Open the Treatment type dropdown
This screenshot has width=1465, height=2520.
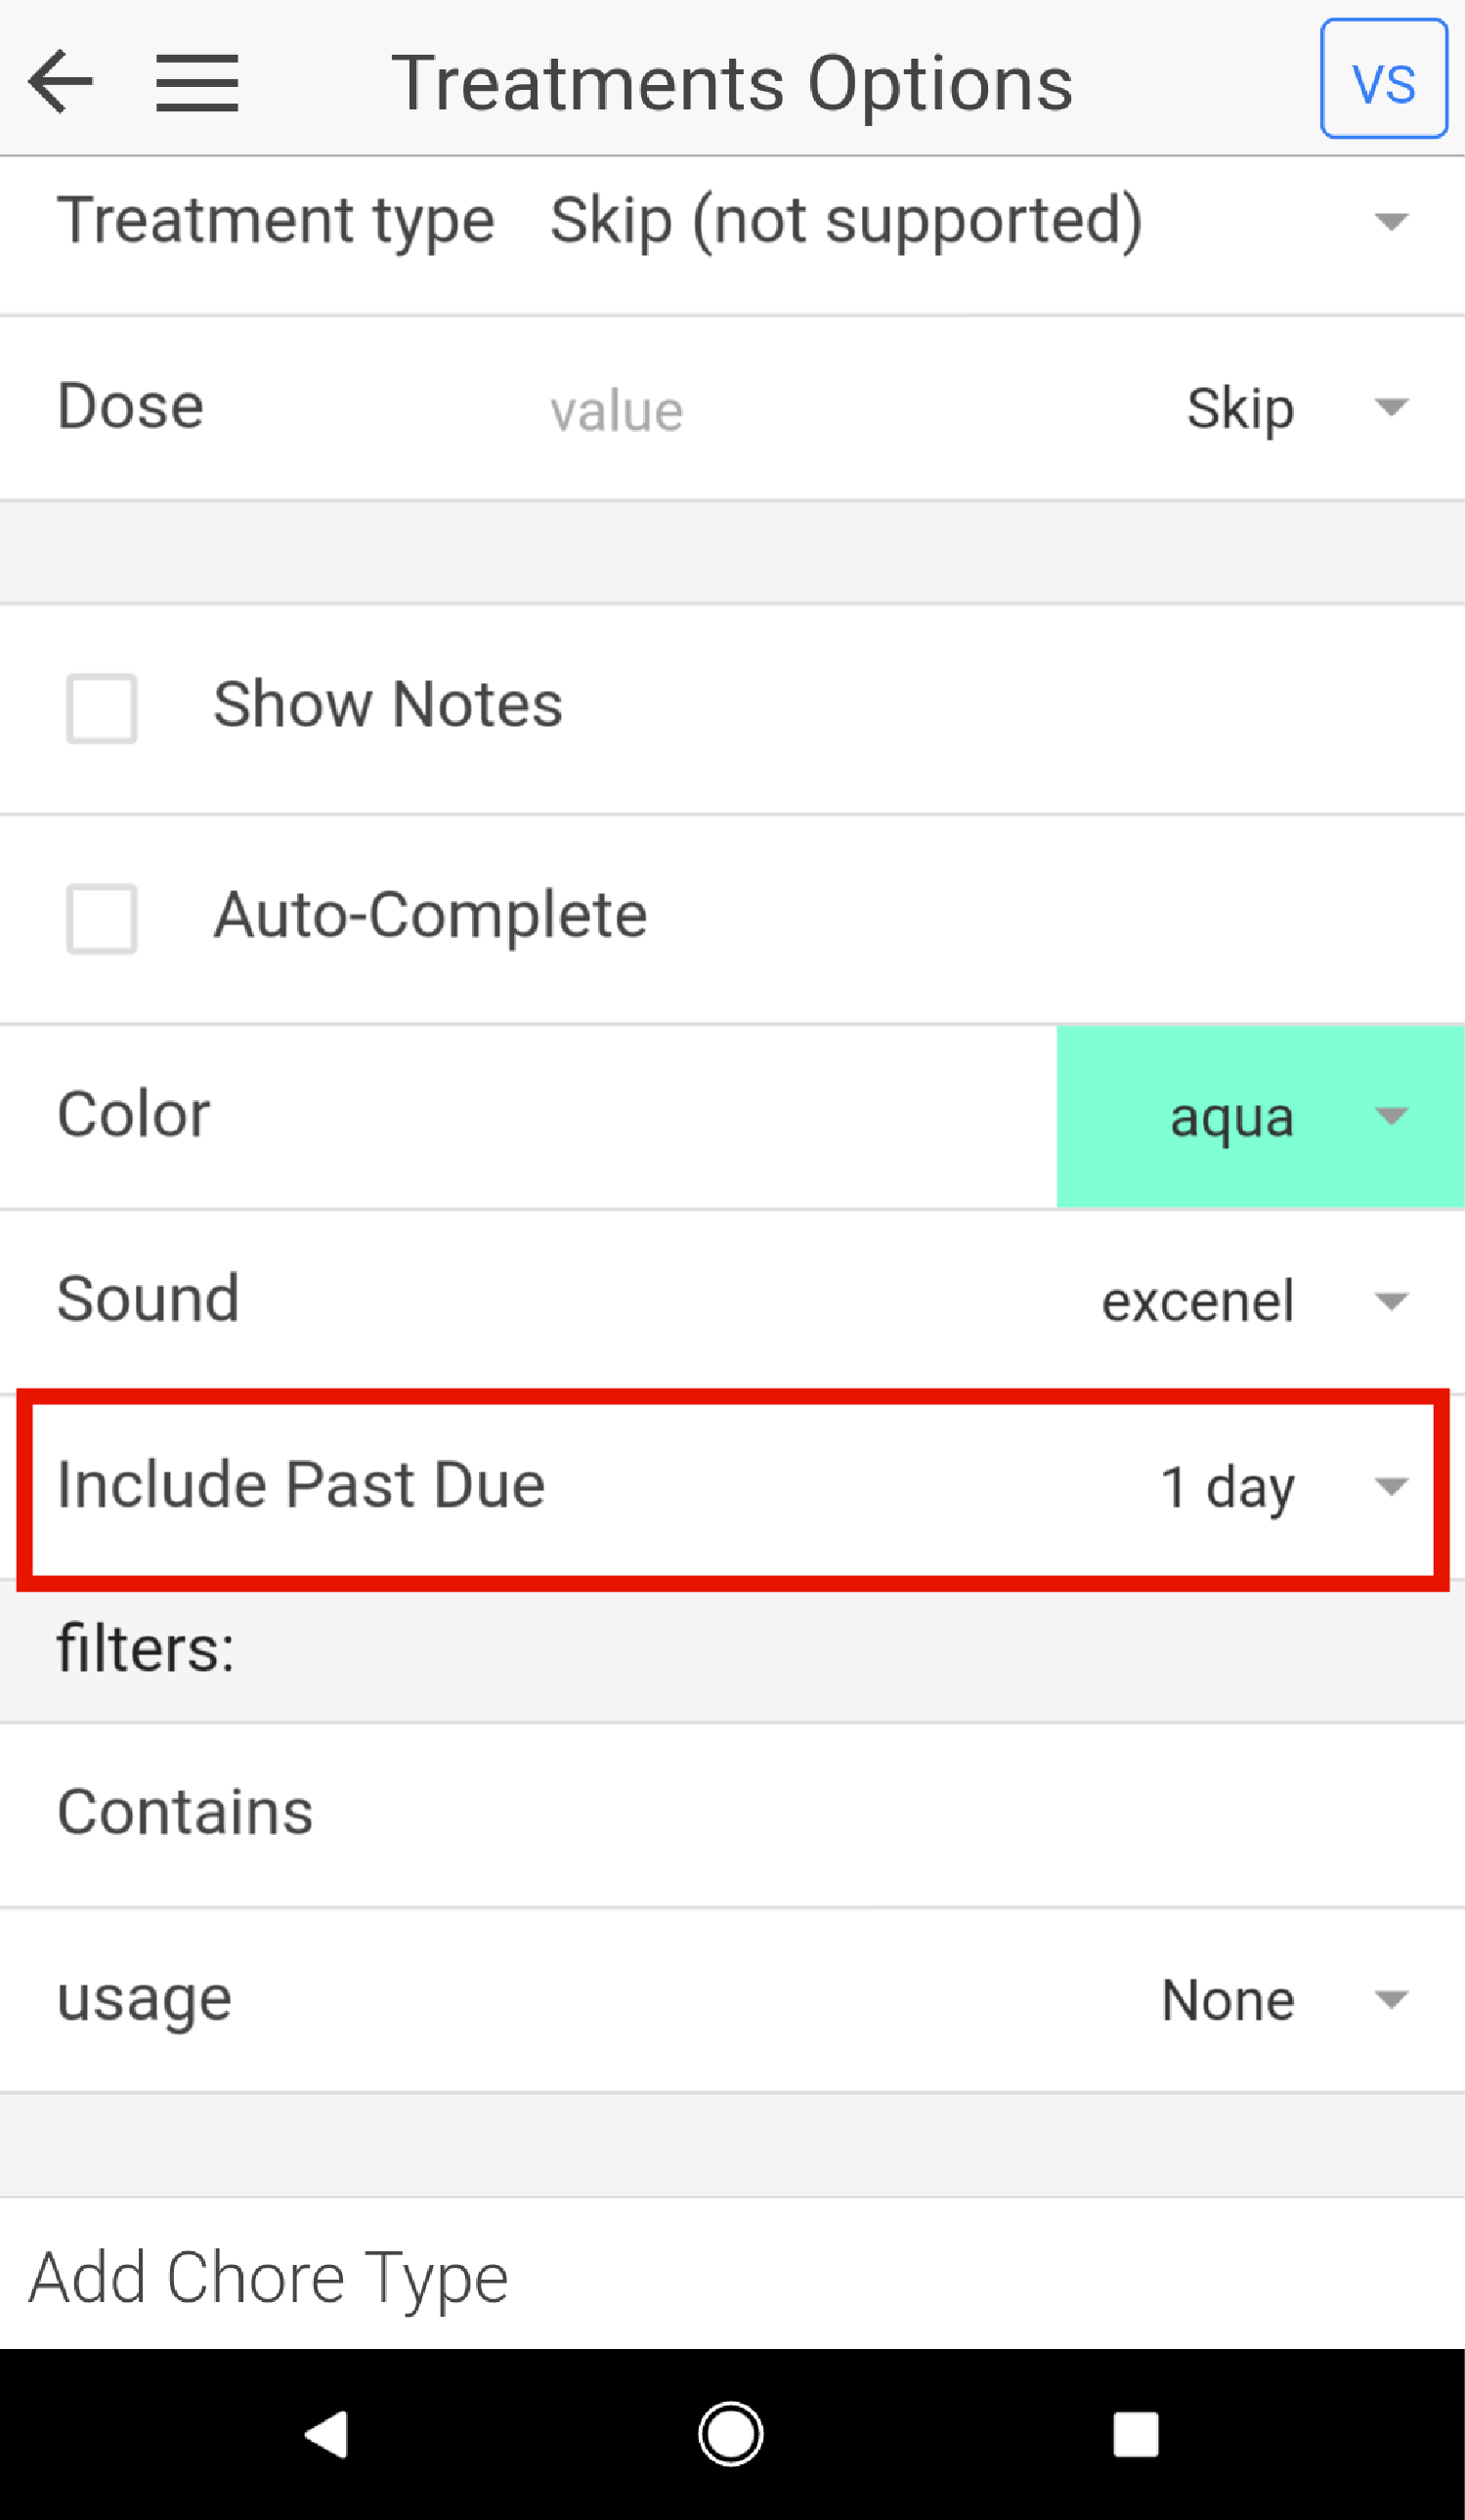click(x=1391, y=221)
